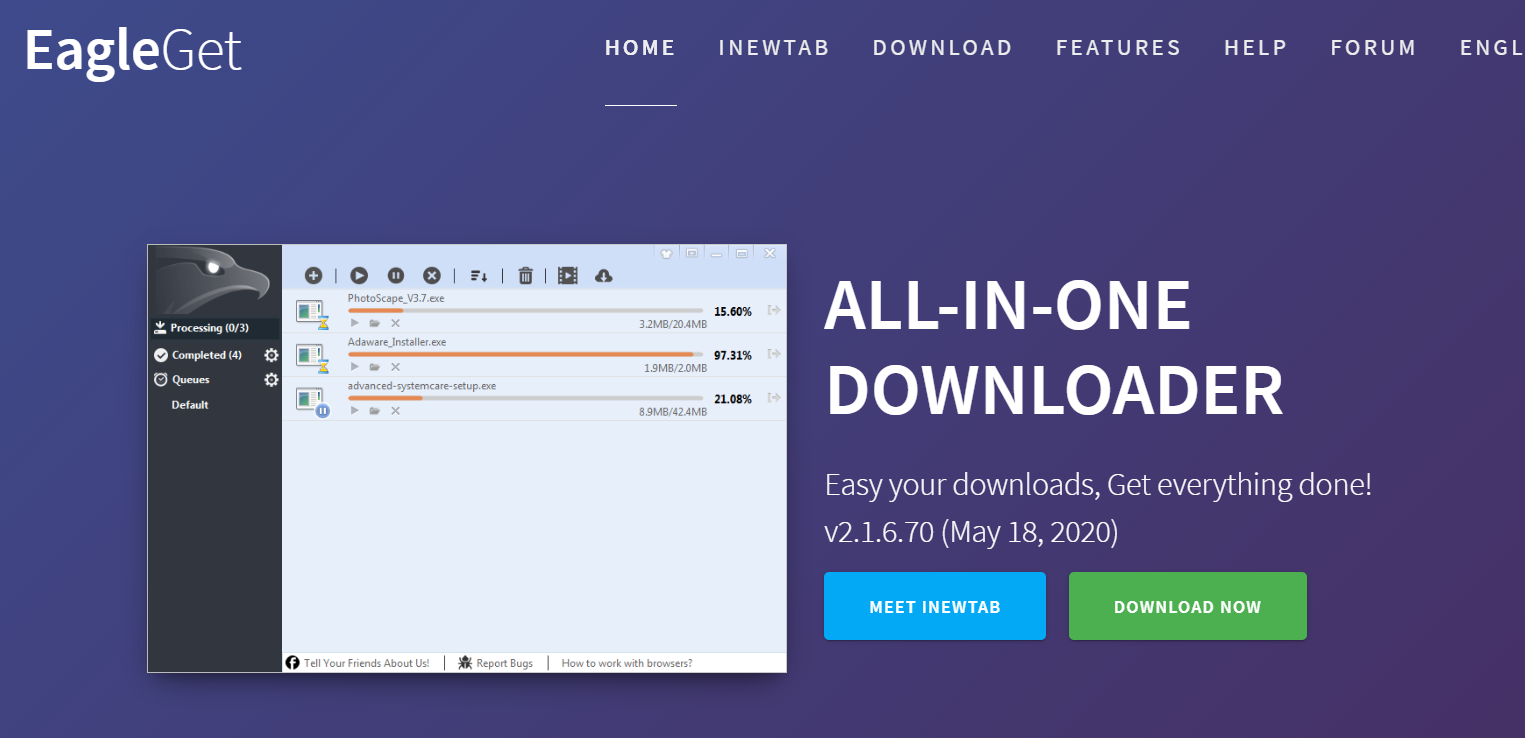Click the resume arrow under Adaware_Installer.exe

tap(354, 367)
